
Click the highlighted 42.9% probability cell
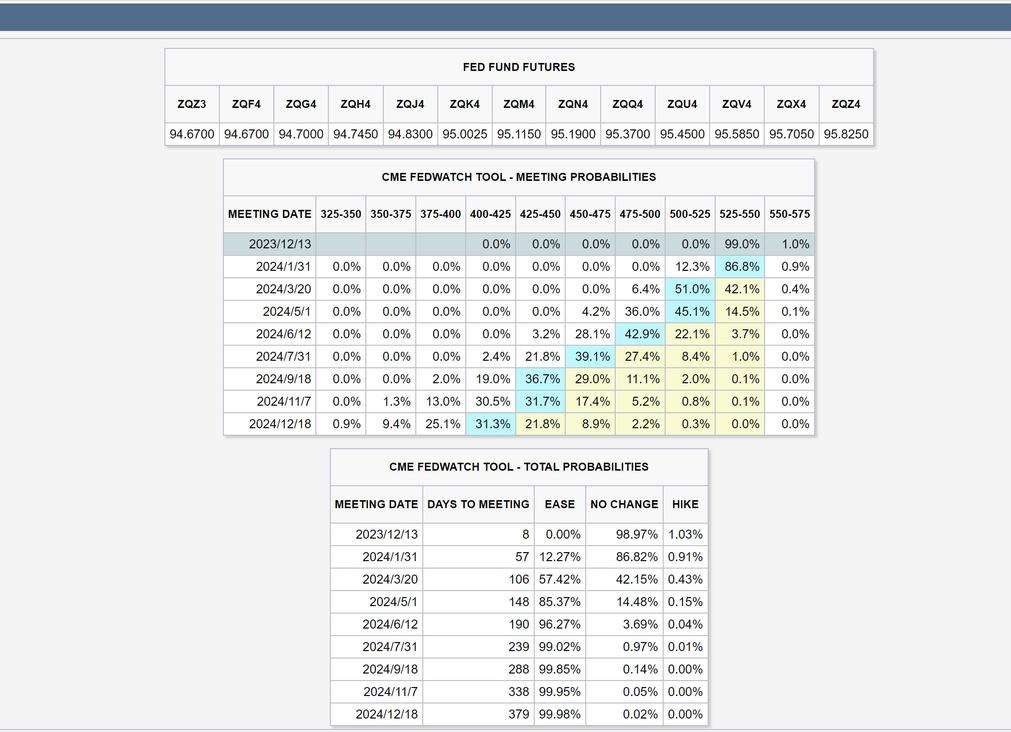642,334
